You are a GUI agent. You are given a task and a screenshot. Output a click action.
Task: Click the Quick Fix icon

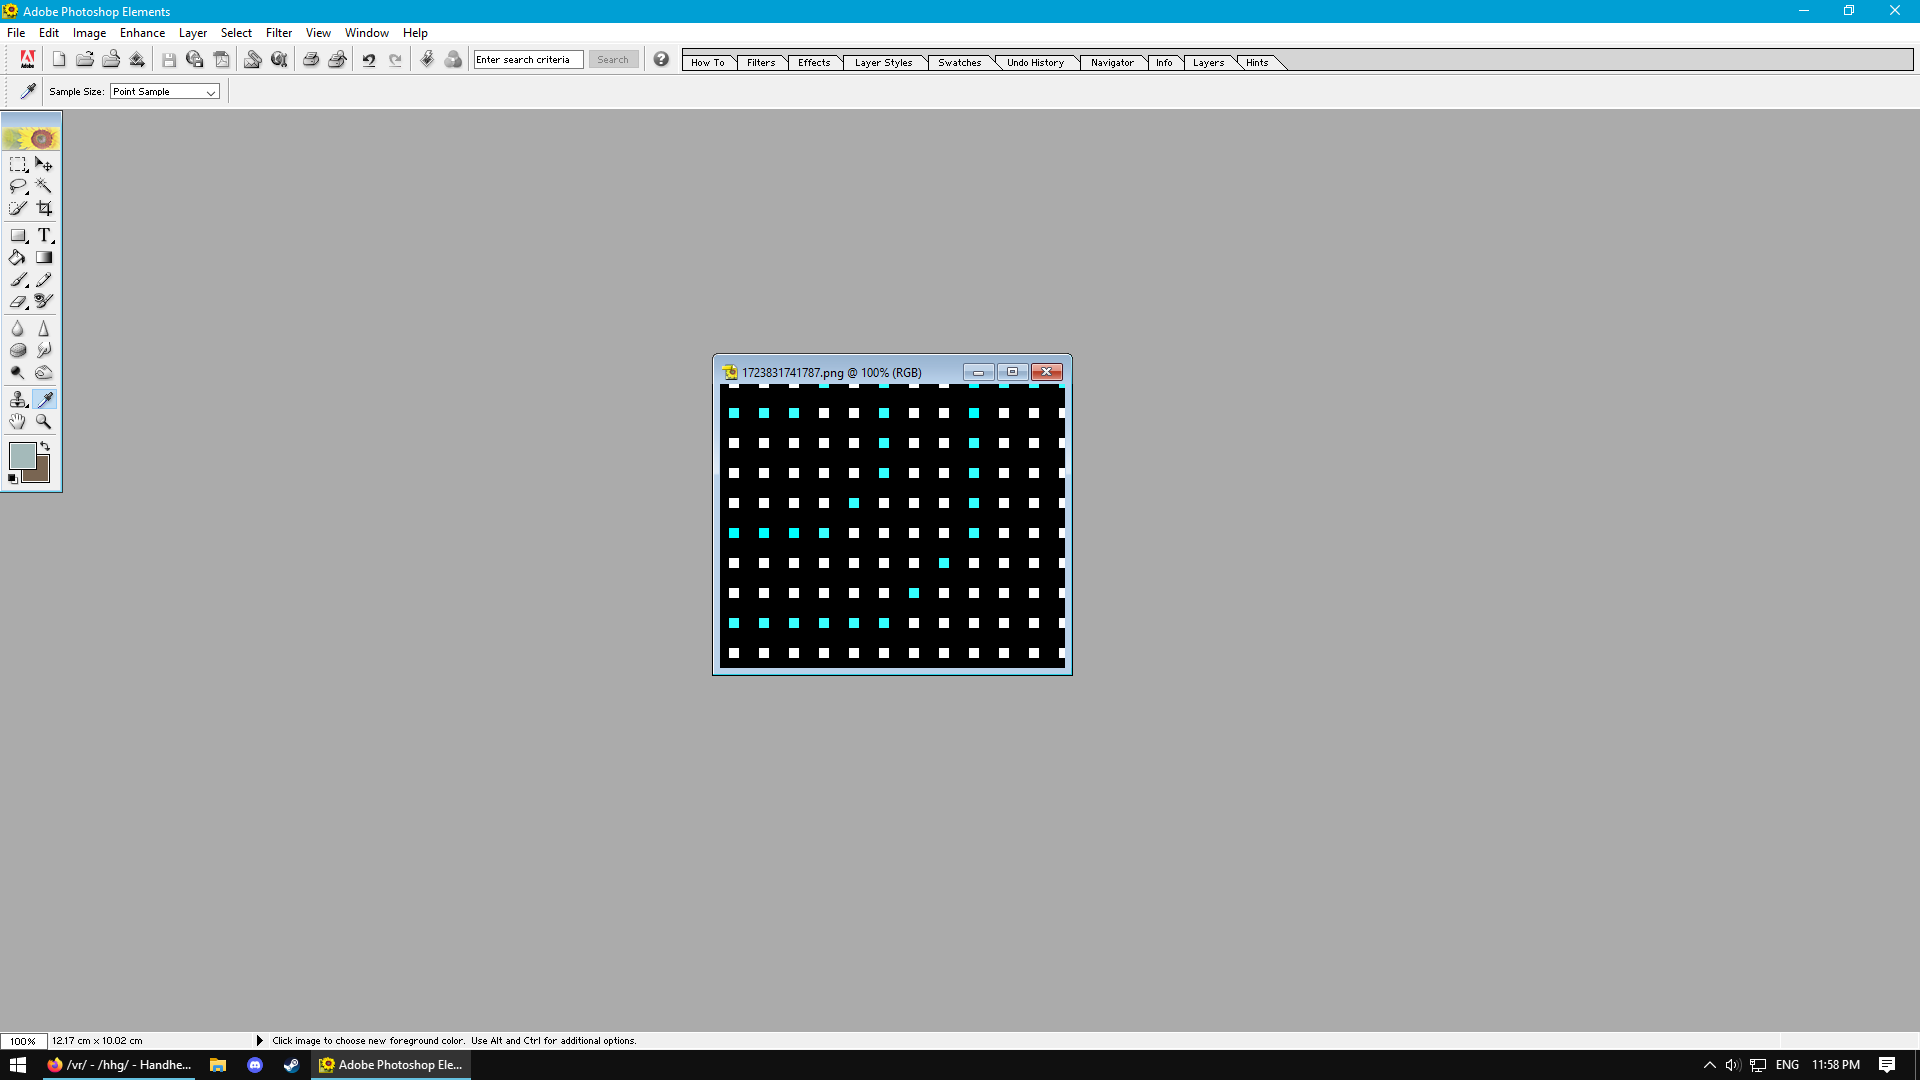(x=427, y=60)
